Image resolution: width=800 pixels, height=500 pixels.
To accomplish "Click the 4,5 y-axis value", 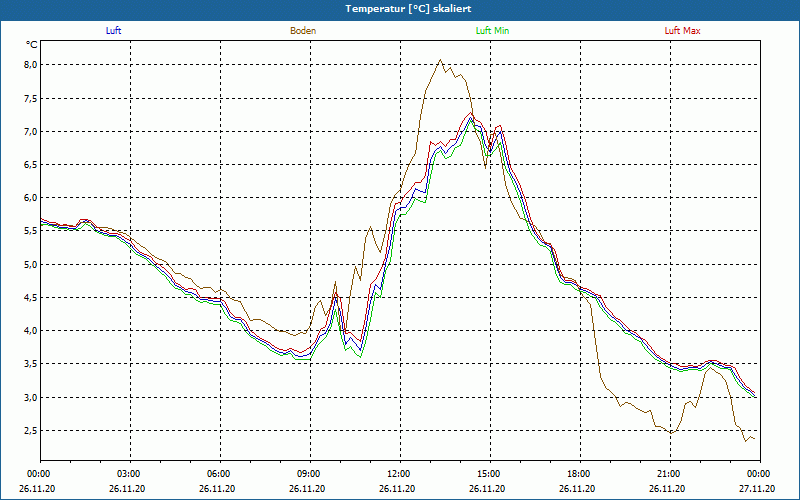I will 31,297.
